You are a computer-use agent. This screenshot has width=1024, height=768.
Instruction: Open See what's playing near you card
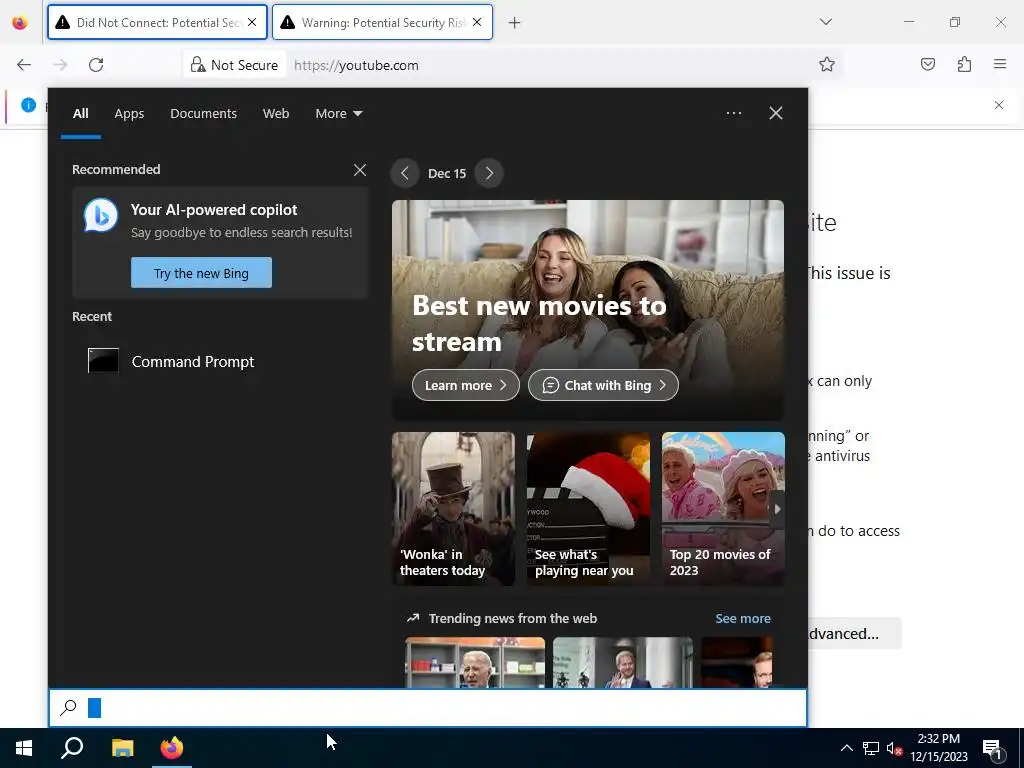[588, 509]
